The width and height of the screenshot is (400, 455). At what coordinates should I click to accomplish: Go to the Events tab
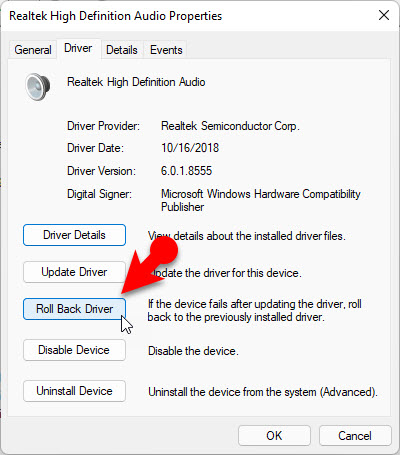(x=166, y=50)
